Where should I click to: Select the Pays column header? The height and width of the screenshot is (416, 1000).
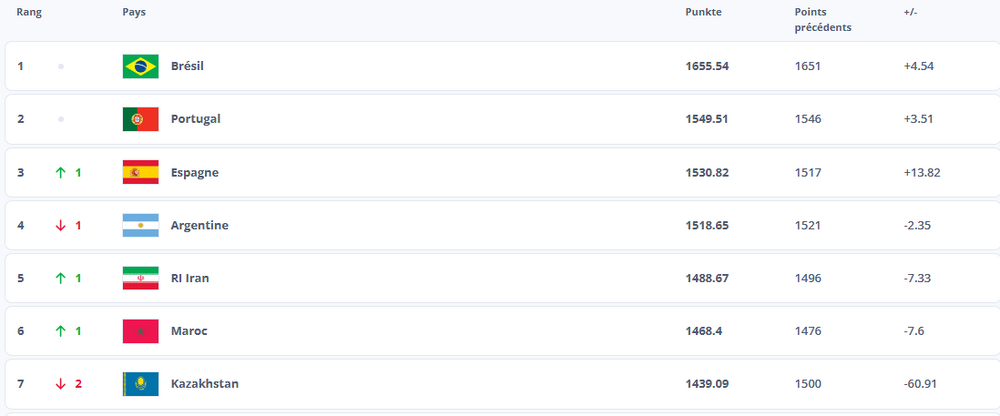[134, 12]
